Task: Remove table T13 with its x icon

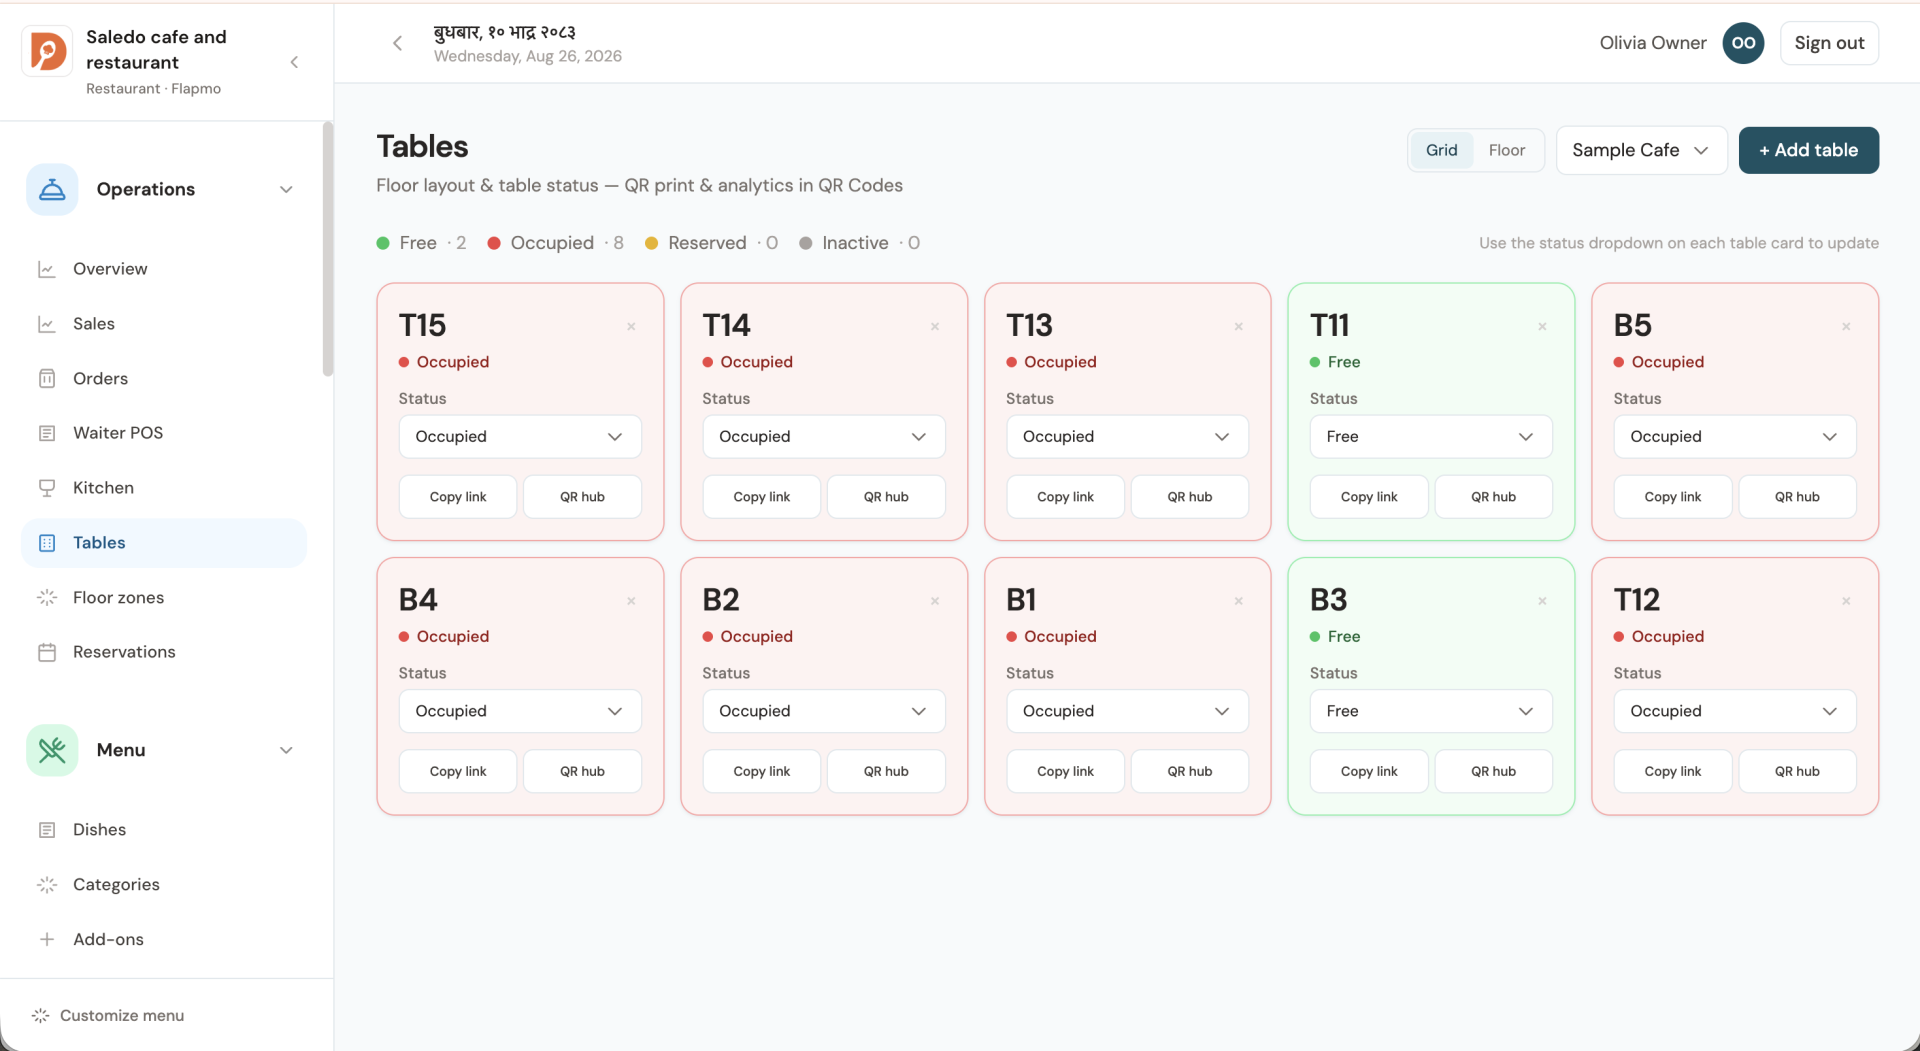Action: (x=1239, y=327)
